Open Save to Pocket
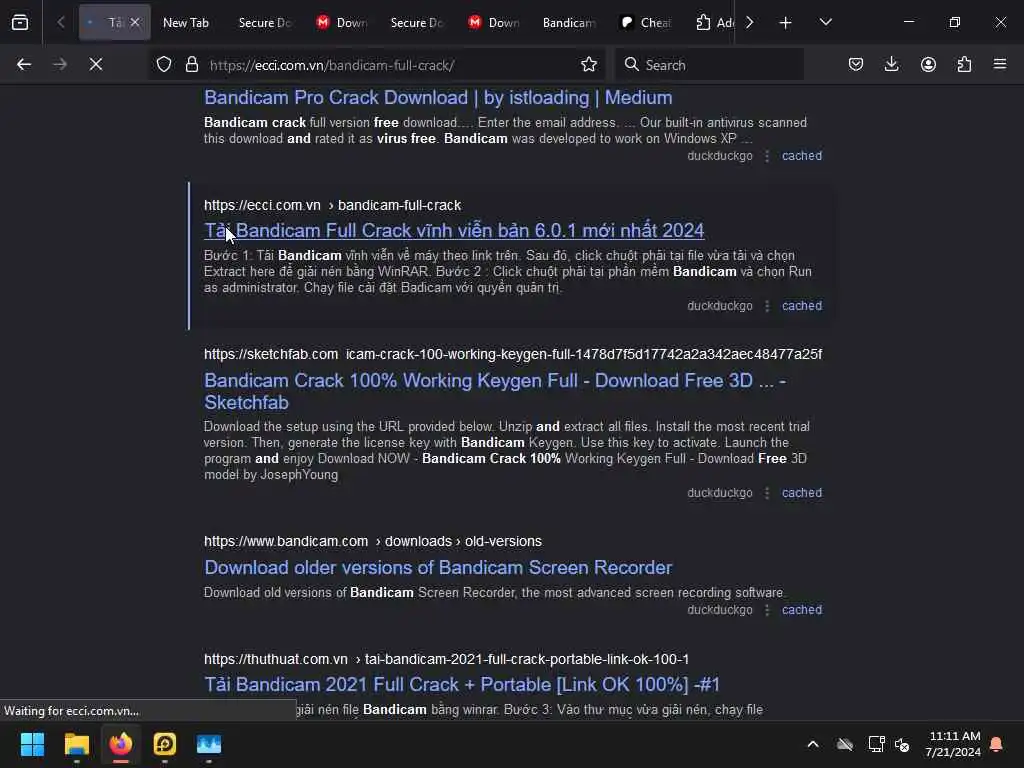 point(856,65)
